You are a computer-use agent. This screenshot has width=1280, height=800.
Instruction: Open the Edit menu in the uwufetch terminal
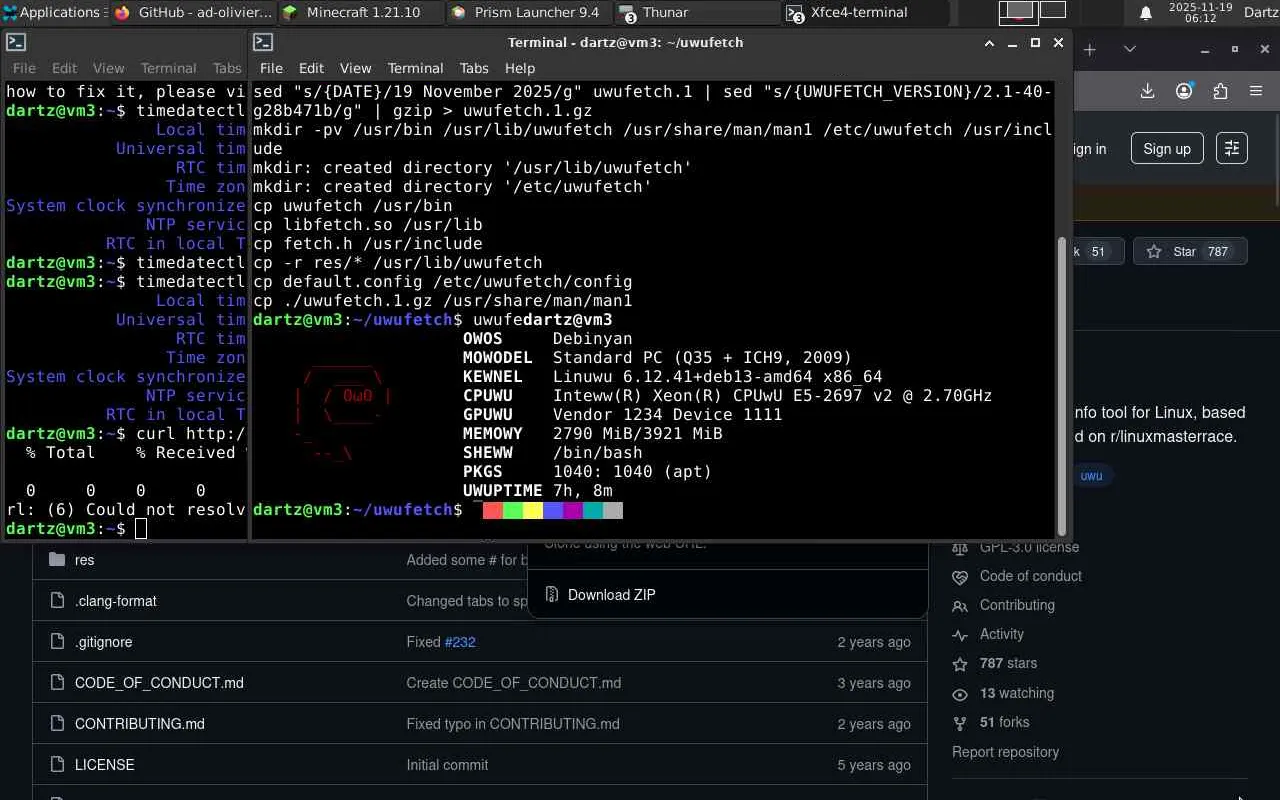pyautogui.click(x=311, y=68)
